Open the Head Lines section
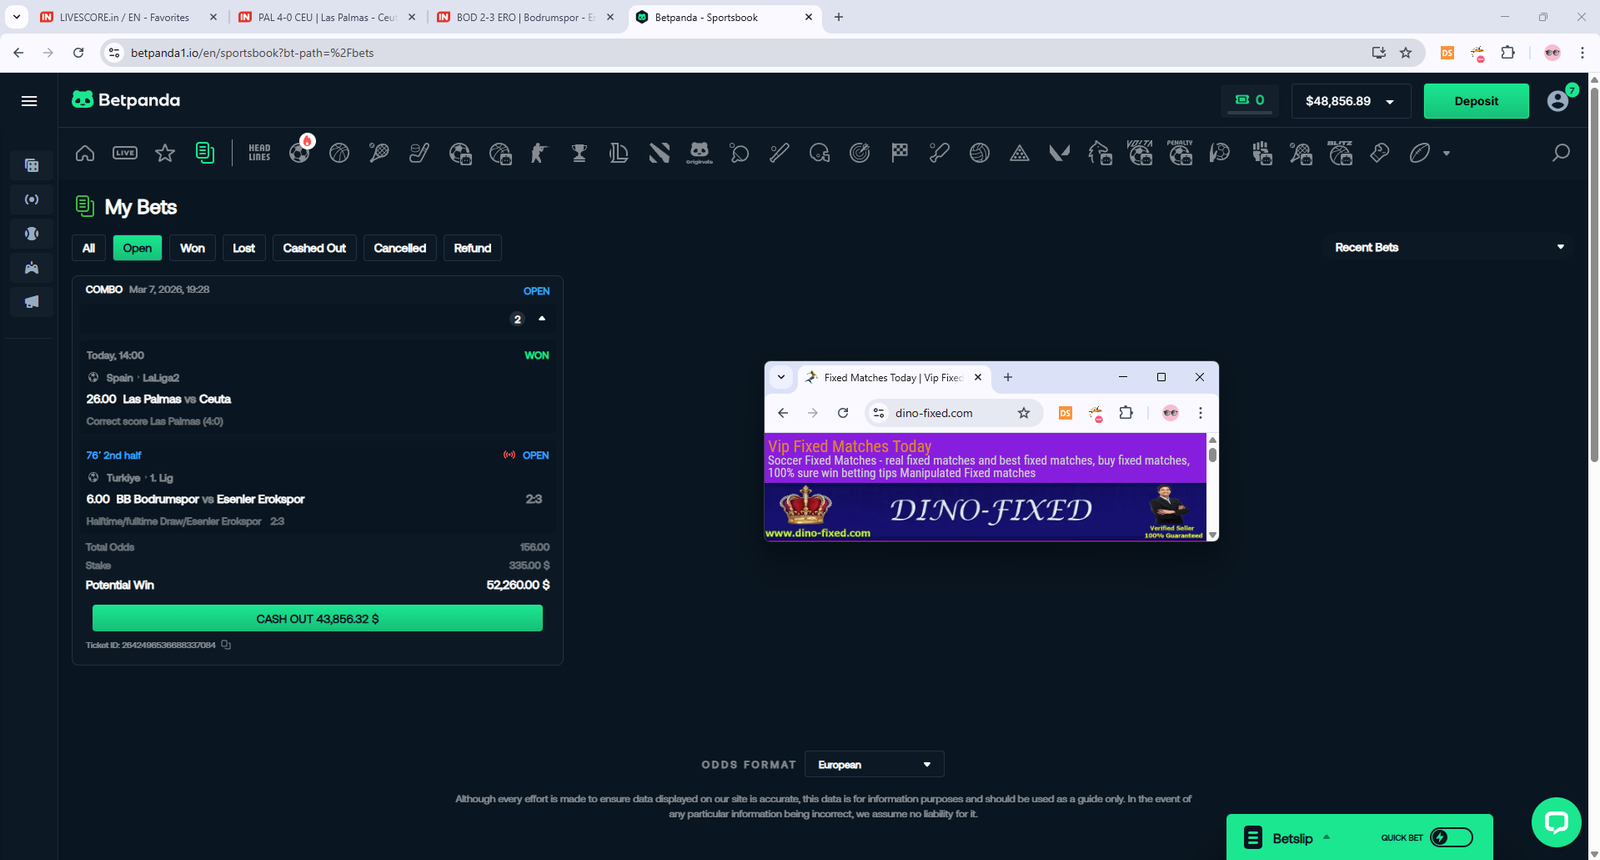The height and width of the screenshot is (860, 1600). 259,153
